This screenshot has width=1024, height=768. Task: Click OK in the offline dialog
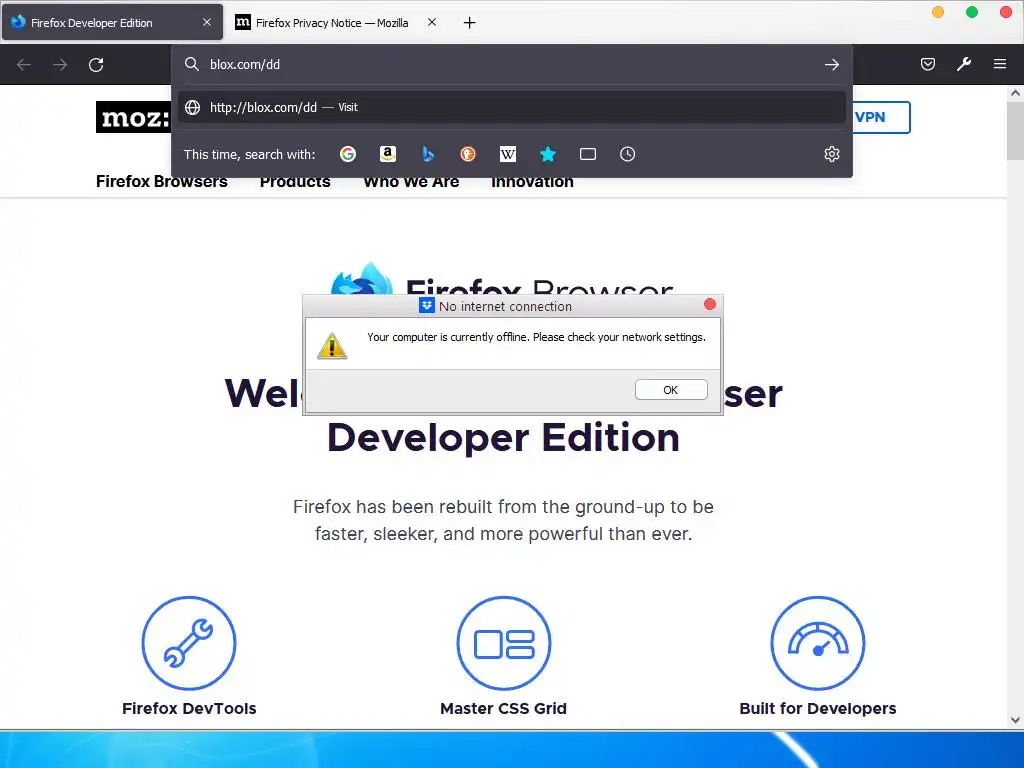(671, 390)
